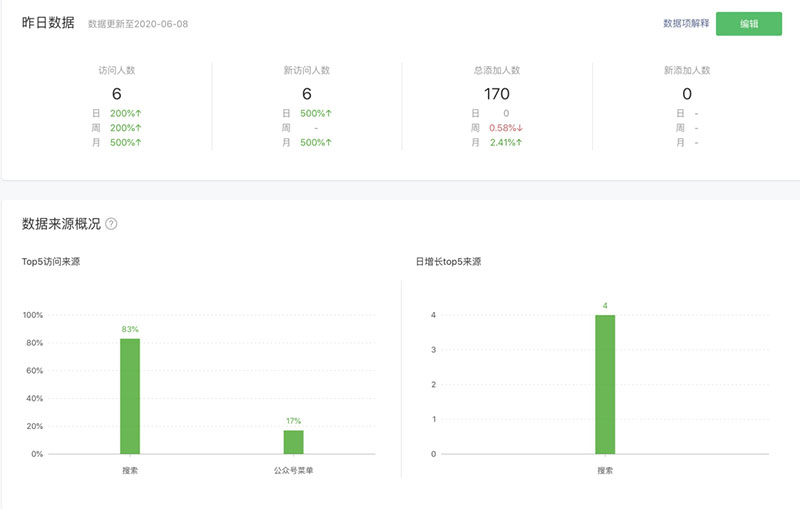Click 新访问人数 daily 500% increase indicator
The image size is (800, 509).
click(316, 114)
